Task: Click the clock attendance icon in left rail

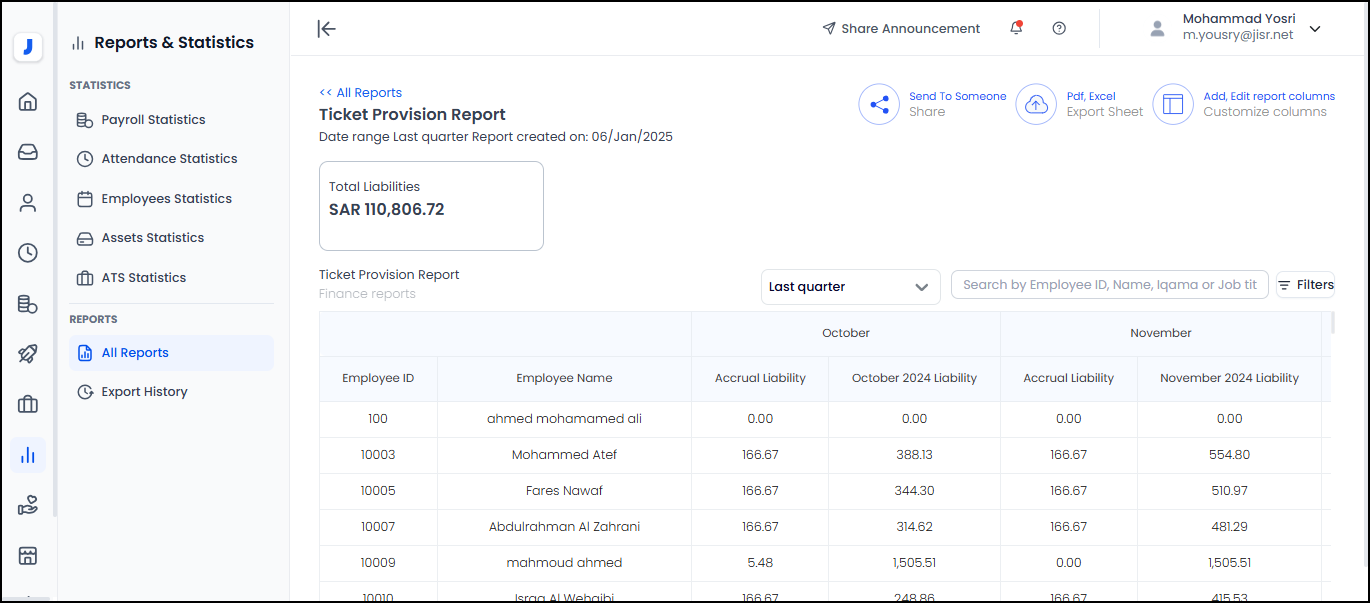Action: click(28, 253)
